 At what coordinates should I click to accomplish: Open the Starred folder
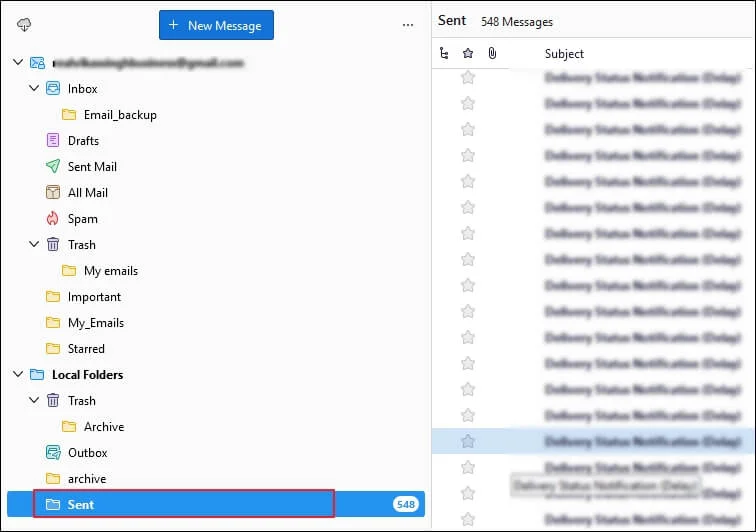pyautogui.click(x=86, y=349)
